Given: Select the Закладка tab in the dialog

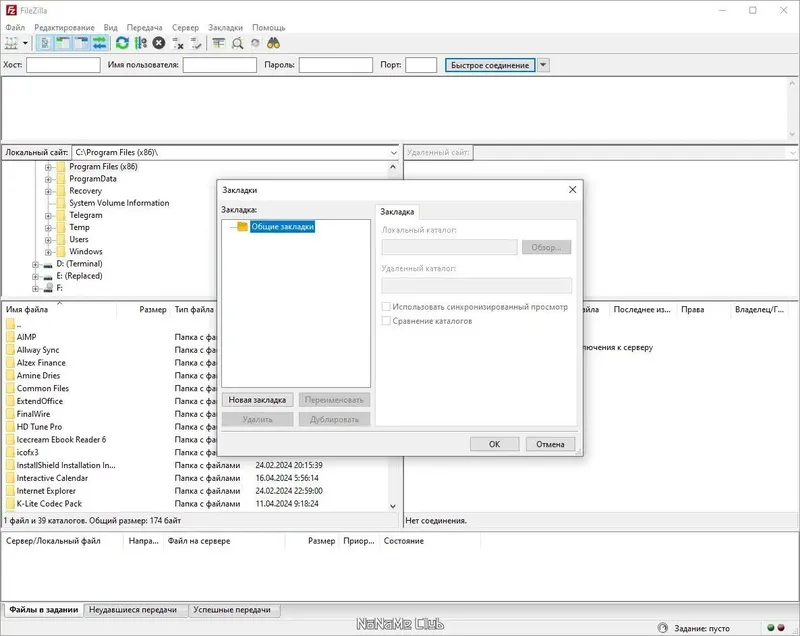Looking at the screenshot, I should 397,212.
